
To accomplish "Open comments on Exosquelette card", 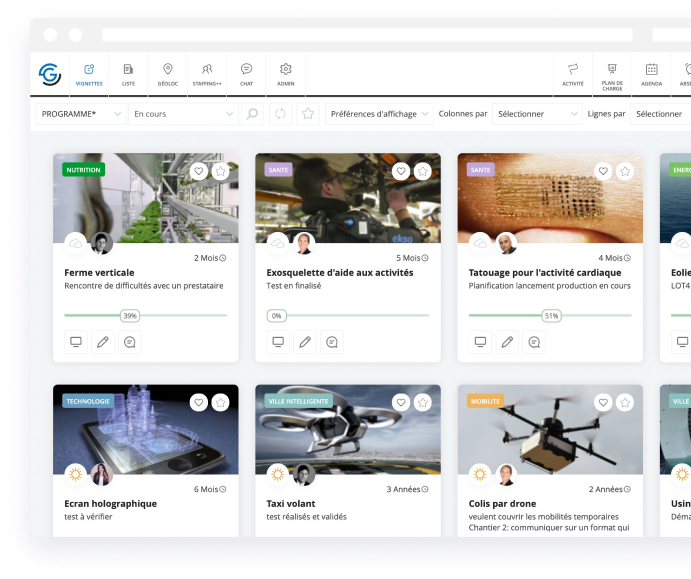I will (332, 342).
